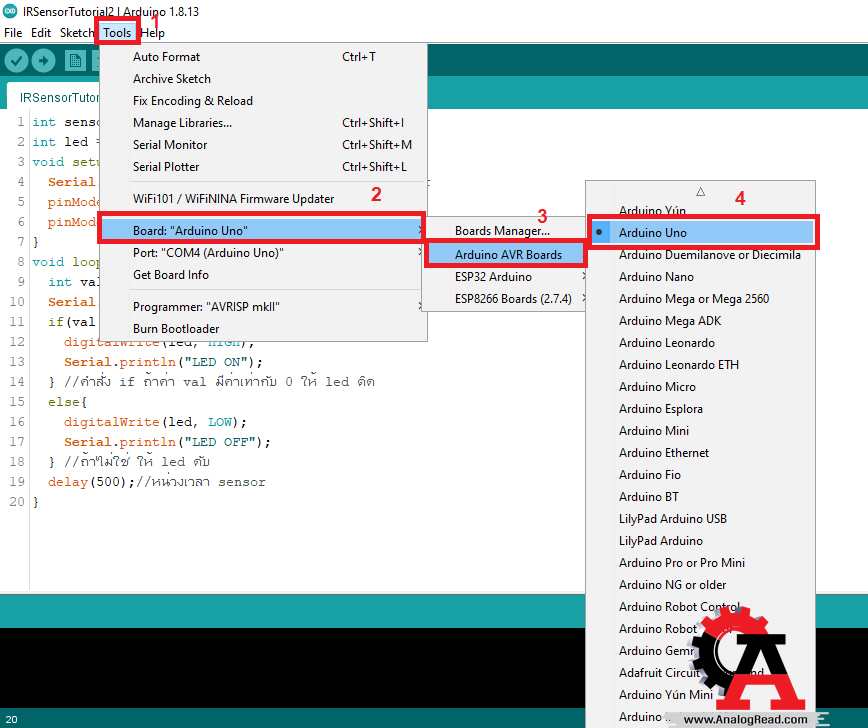Choose LilyPad Arduino USB board
The height and width of the screenshot is (728, 868).
[x=700, y=519]
